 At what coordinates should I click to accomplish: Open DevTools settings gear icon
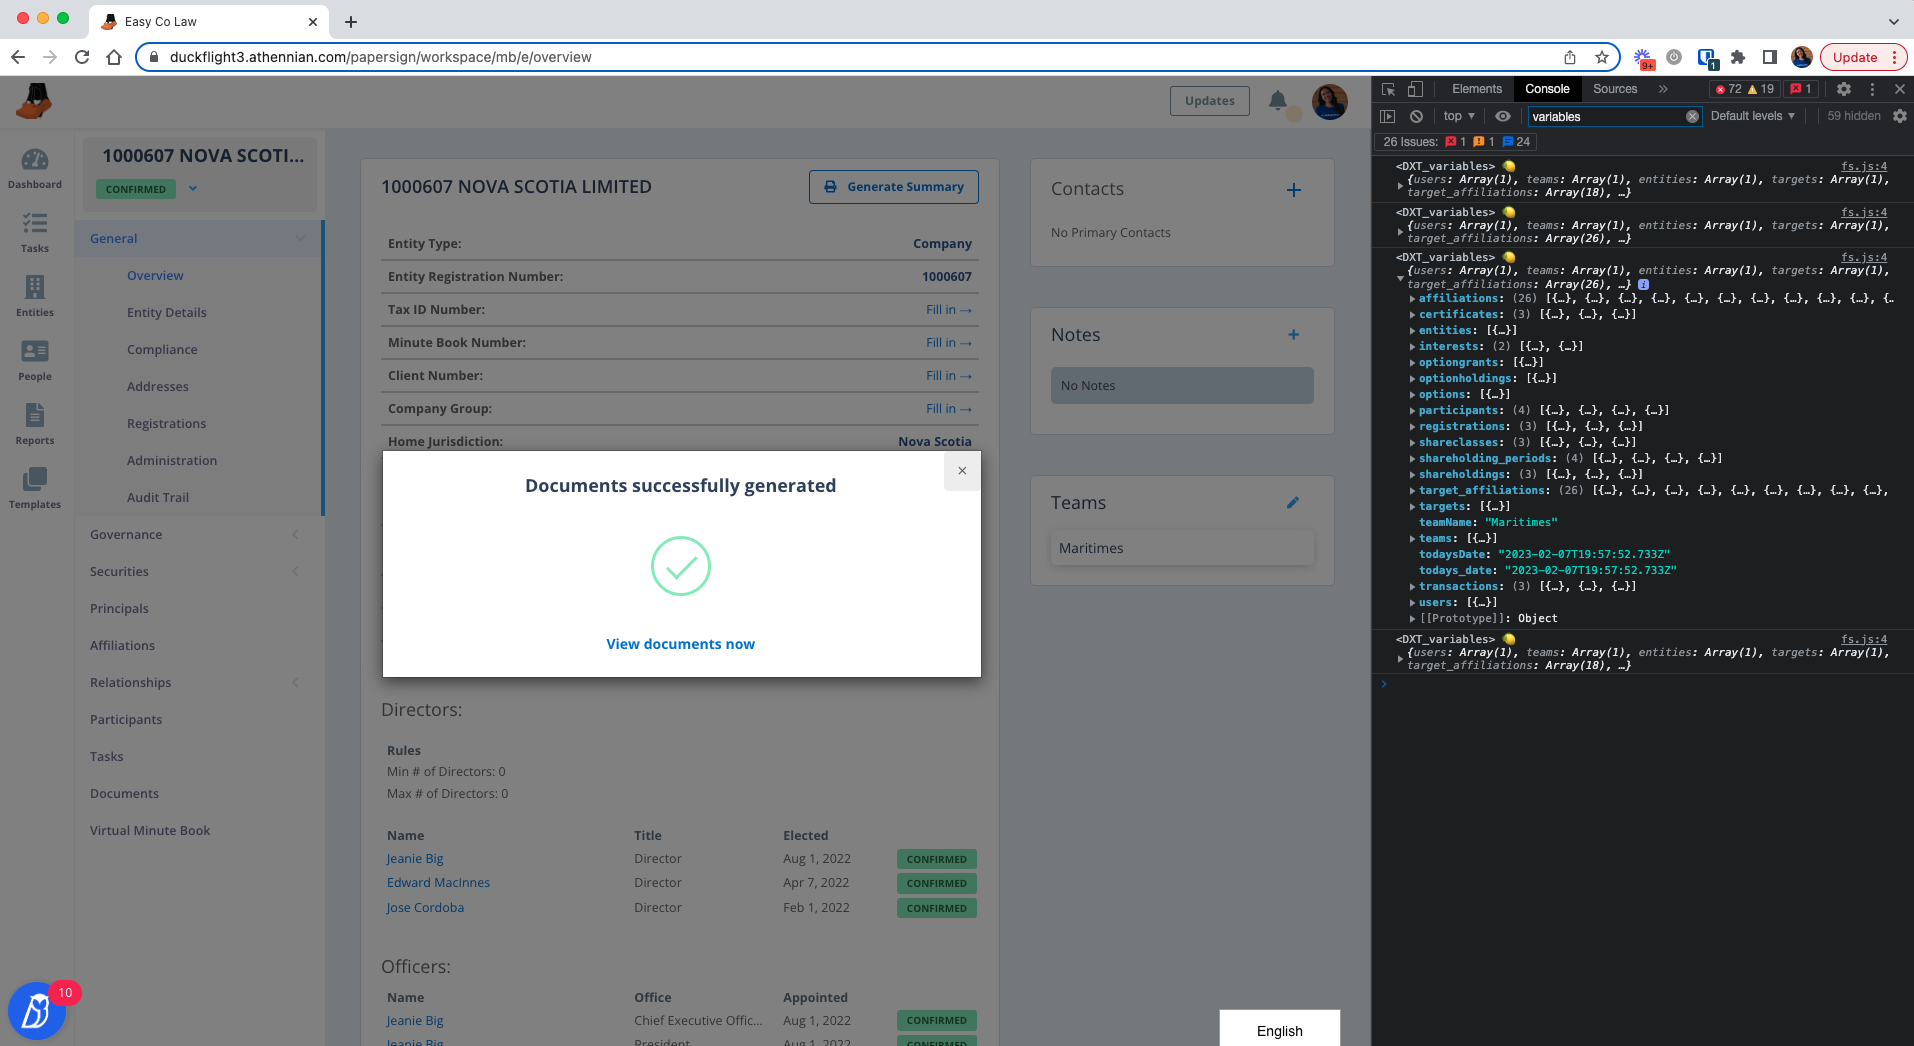(x=1844, y=89)
